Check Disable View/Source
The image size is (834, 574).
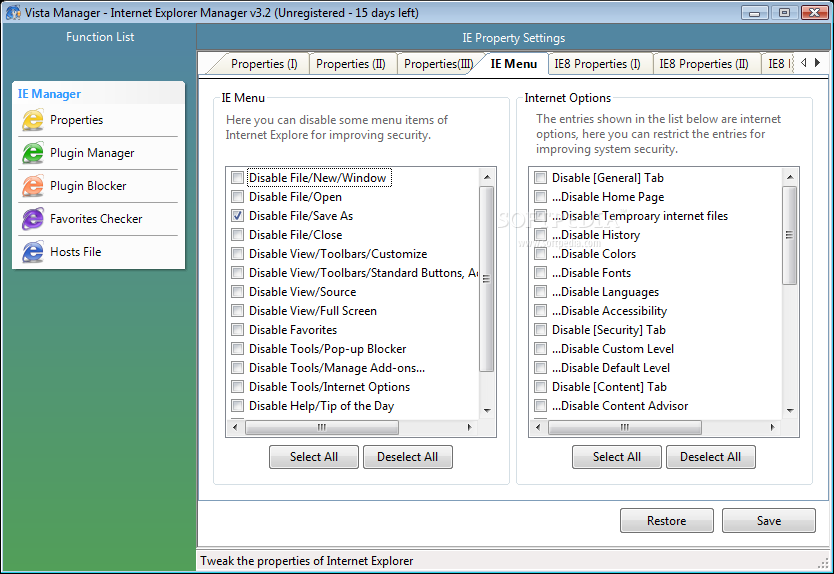[237, 292]
